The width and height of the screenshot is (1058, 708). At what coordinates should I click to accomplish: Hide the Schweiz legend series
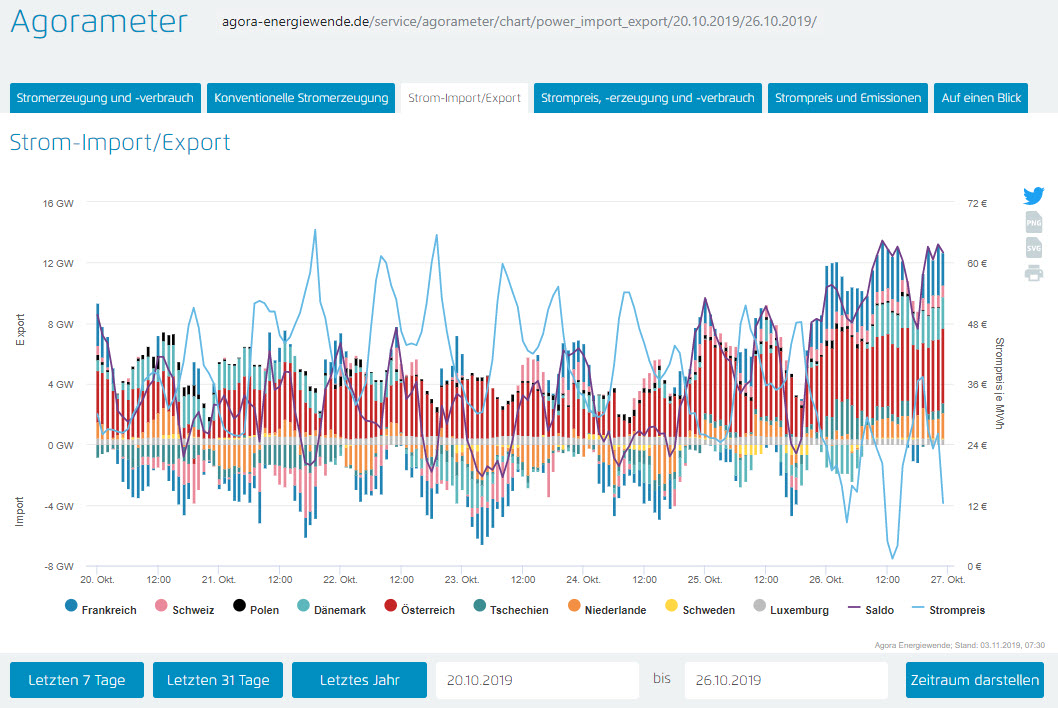pyautogui.click(x=185, y=609)
